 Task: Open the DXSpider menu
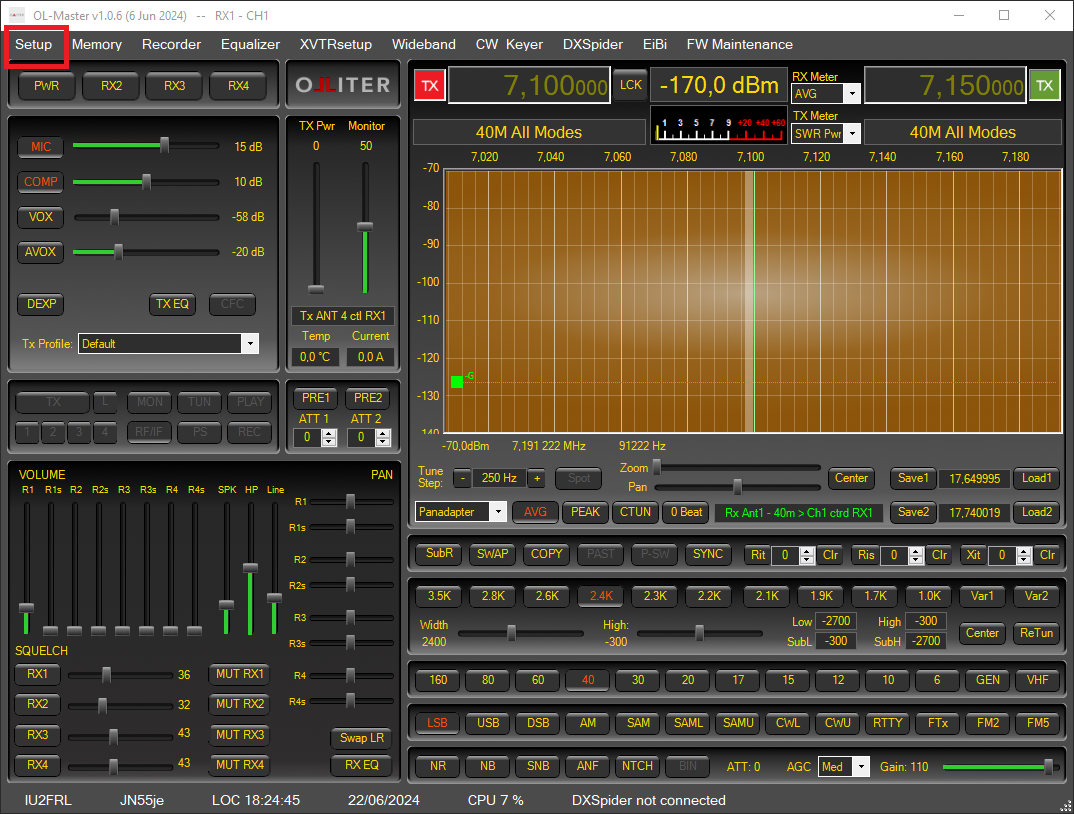coord(592,44)
